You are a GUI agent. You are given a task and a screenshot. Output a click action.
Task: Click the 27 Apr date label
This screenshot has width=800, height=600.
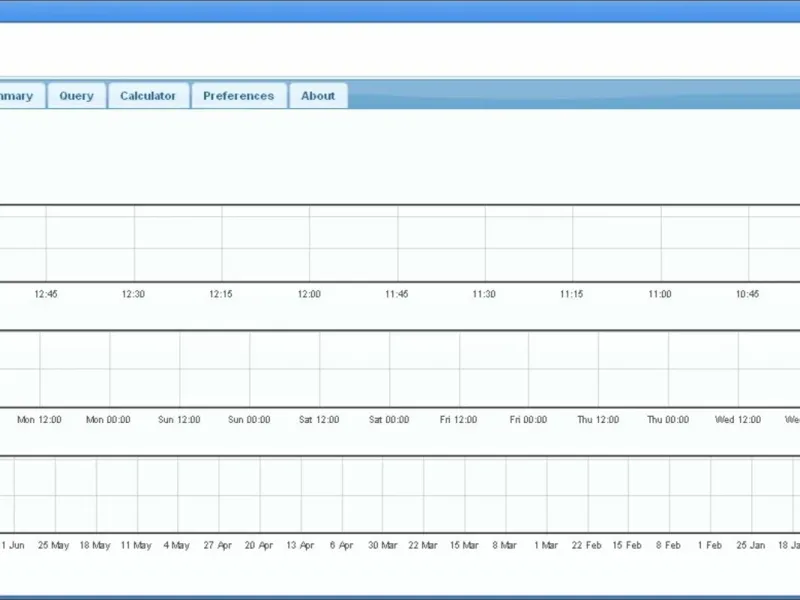tap(217, 545)
